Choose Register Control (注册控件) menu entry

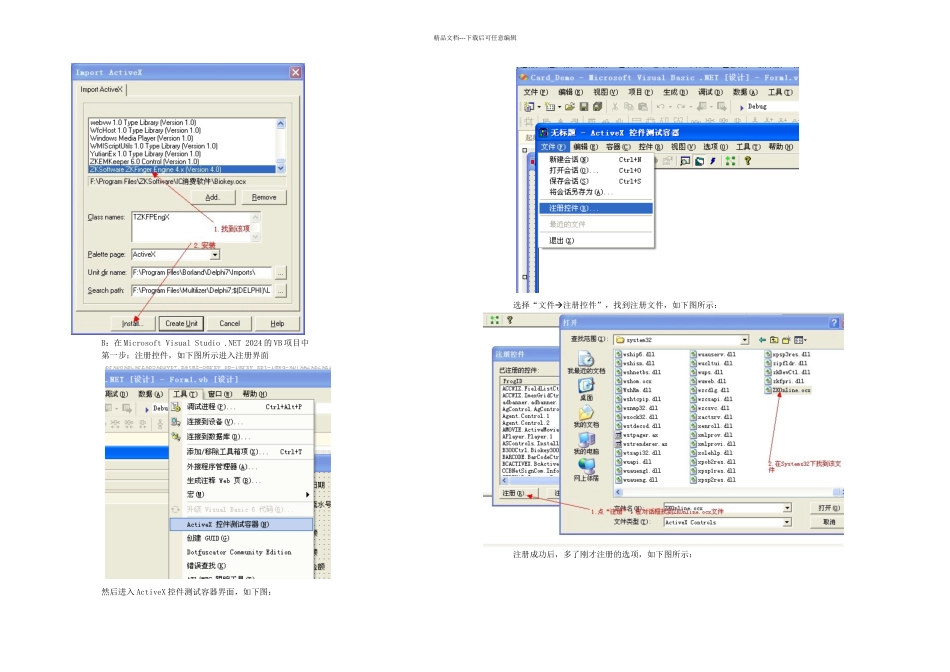click(x=596, y=208)
